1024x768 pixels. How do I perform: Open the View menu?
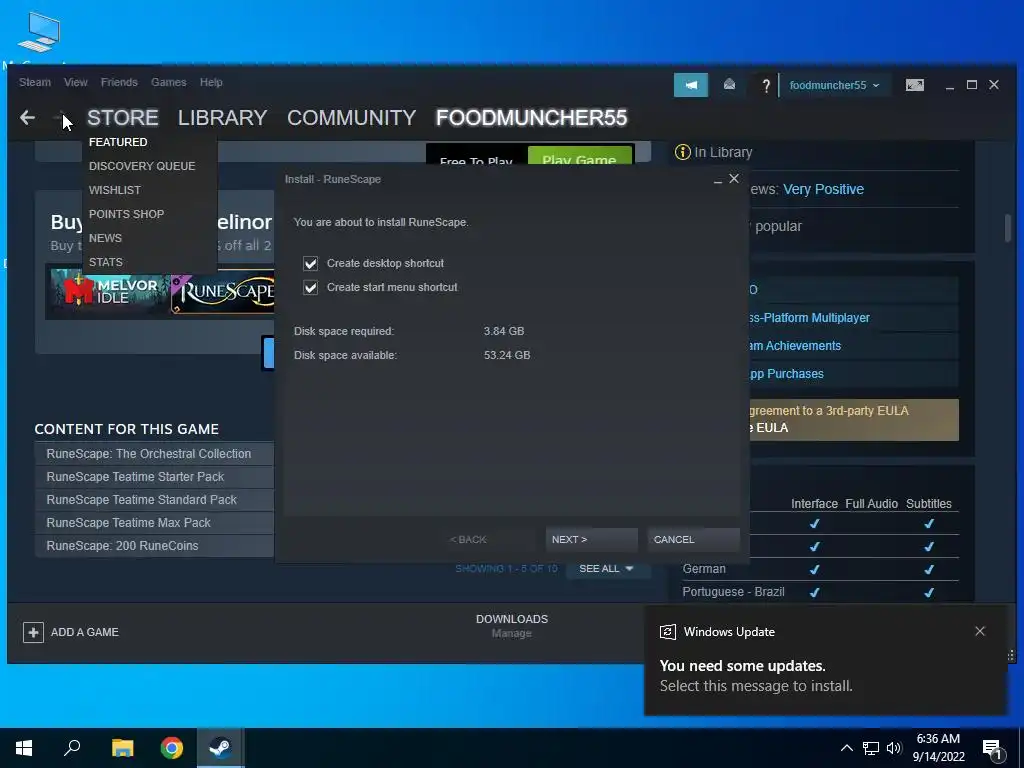[x=76, y=82]
